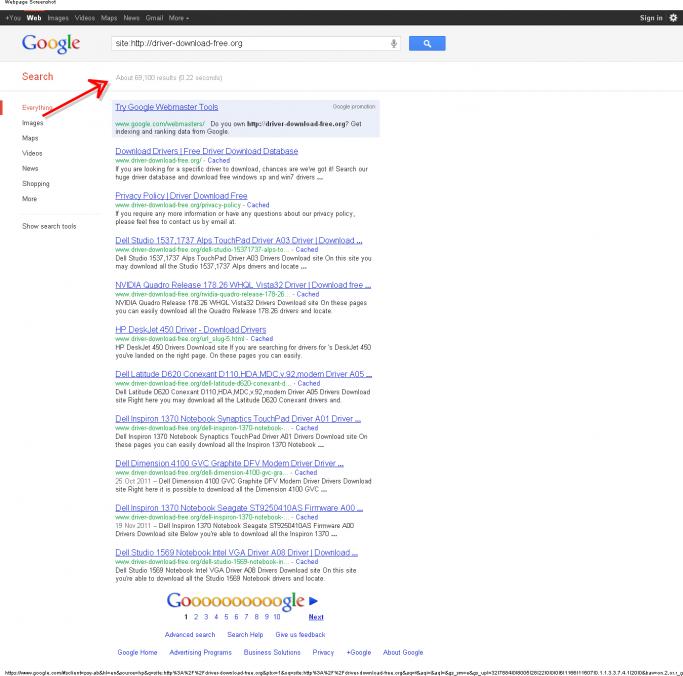Filter by Maps in left sidebar
This screenshot has width=683, height=676.
[30, 138]
